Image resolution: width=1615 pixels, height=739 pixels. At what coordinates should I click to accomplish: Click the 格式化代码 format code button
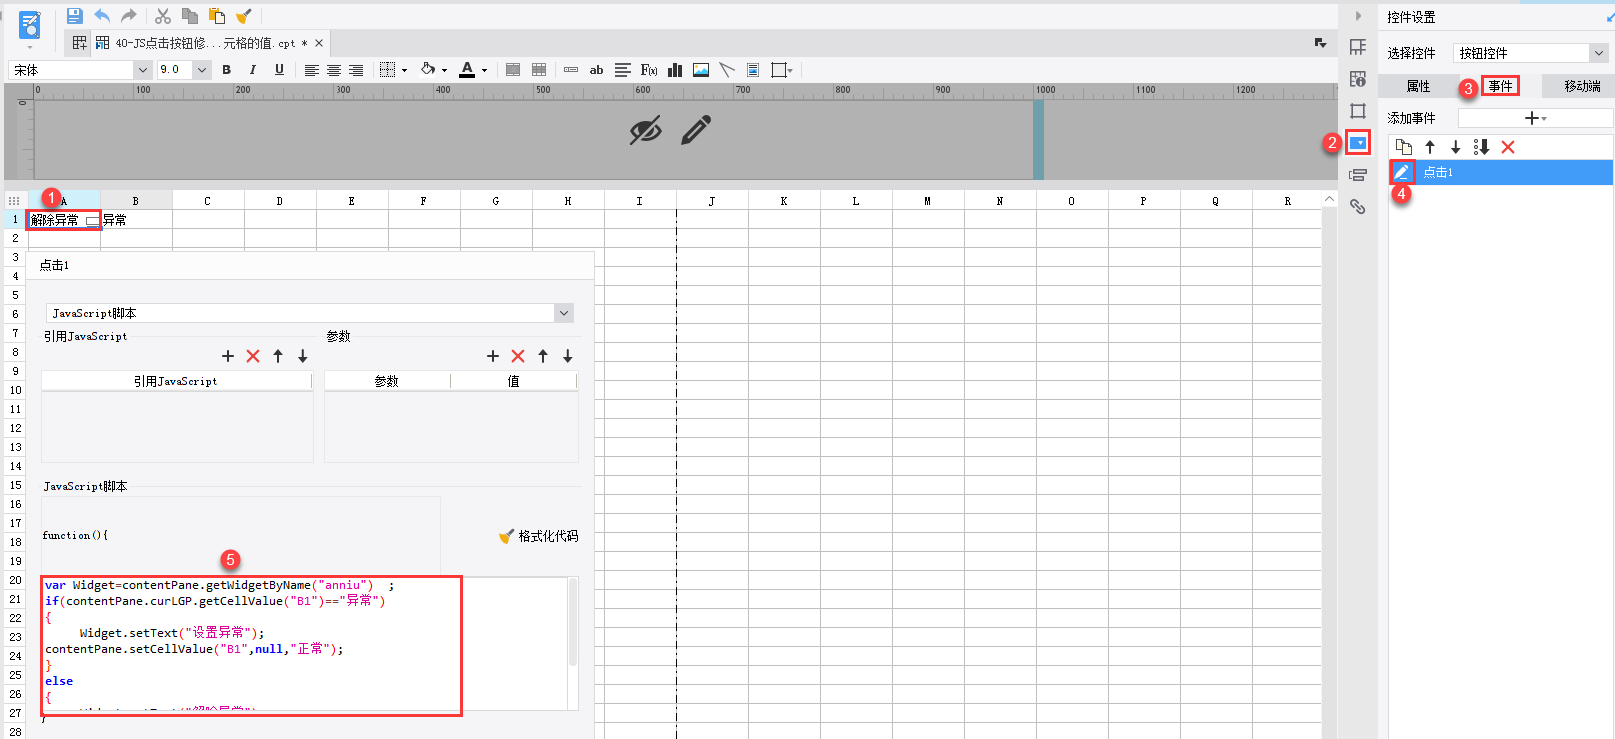tap(539, 536)
